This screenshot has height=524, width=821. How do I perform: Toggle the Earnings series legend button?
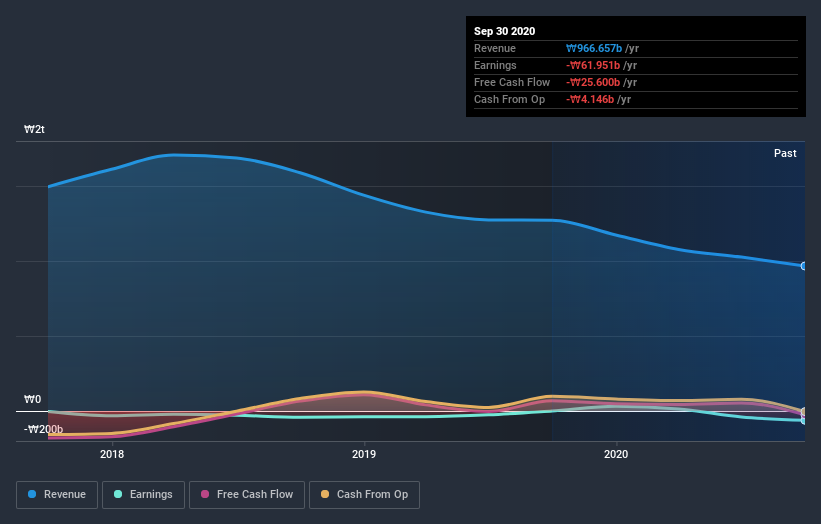[x=143, y=495]
